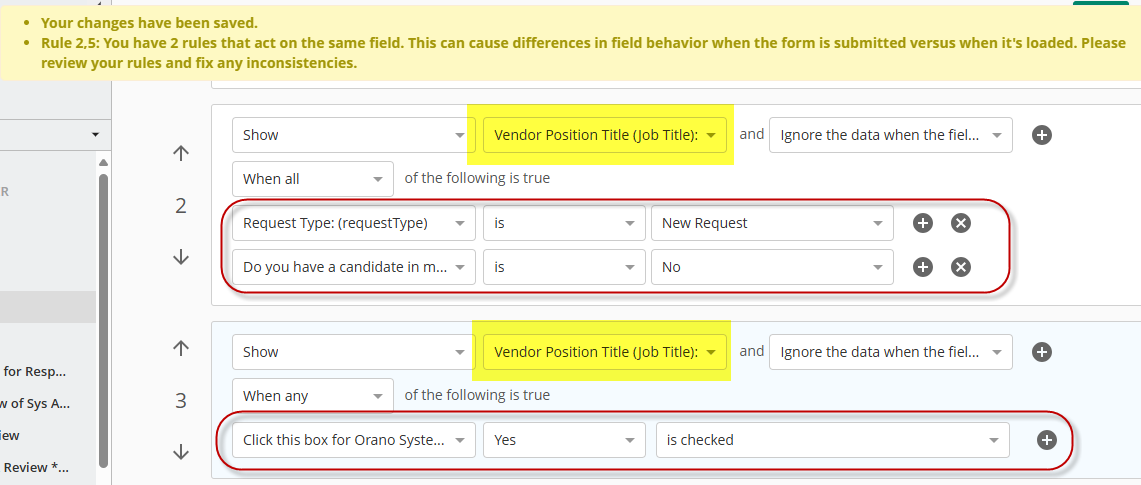Open the When all dropdown
Viewport: 1141px width, 485px height.
click(x=313, y=179)
